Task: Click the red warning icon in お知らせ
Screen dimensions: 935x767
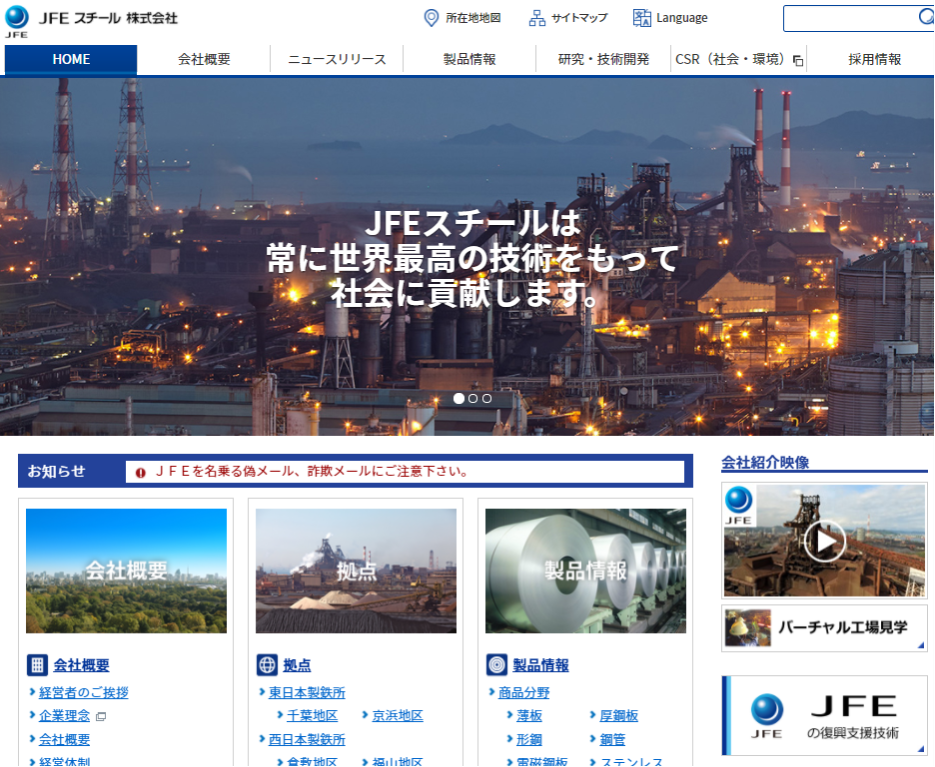Action: point(140,472)
